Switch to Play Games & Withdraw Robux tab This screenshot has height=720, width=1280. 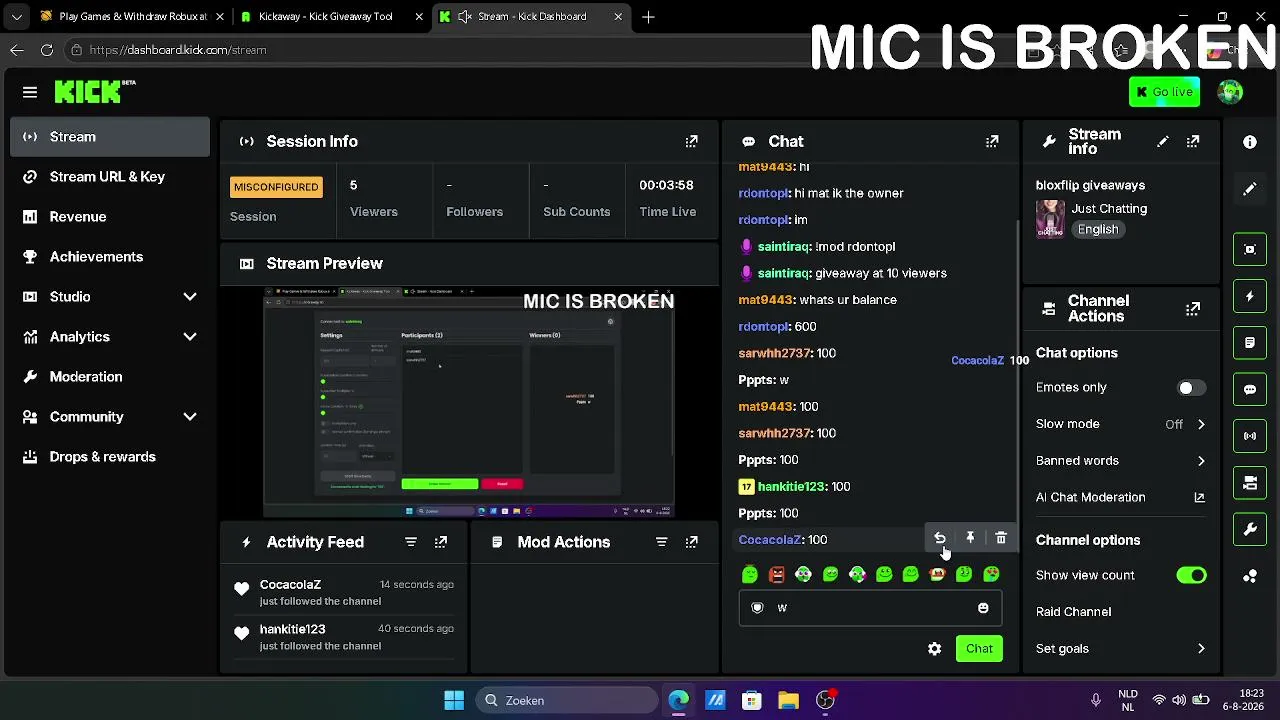point(130,17)
